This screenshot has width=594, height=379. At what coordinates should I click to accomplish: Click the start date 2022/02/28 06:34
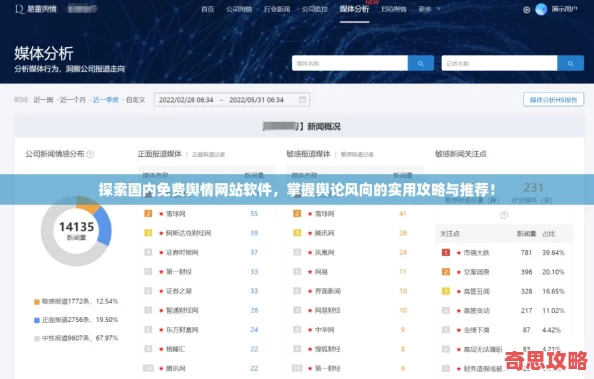186,100
